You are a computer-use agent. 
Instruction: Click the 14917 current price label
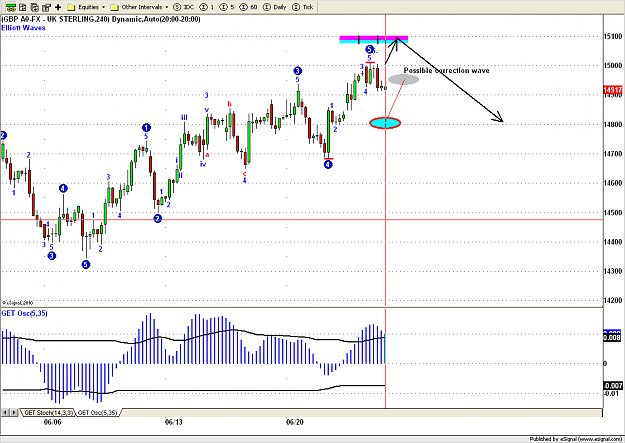[613, 91]
